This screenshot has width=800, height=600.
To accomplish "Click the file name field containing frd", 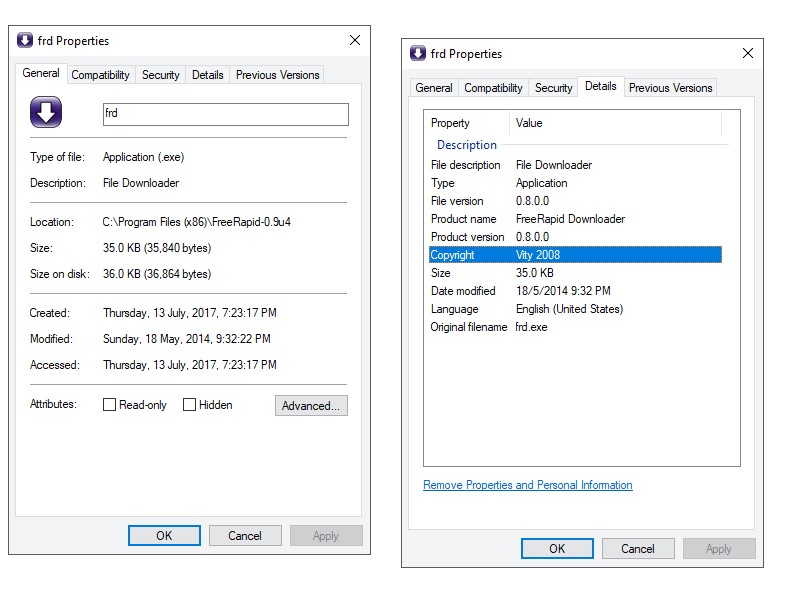I will (x=225, y=114).
